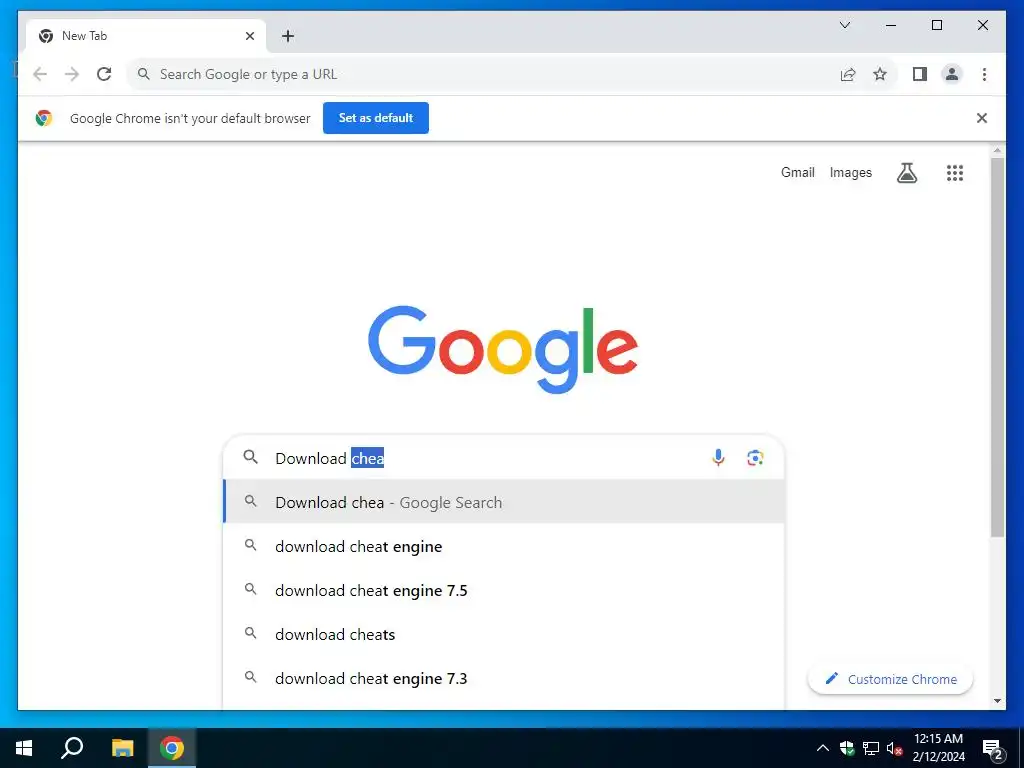Open Chrome's three-dot menu
The image size is (1024, 768).
point(984,74)
